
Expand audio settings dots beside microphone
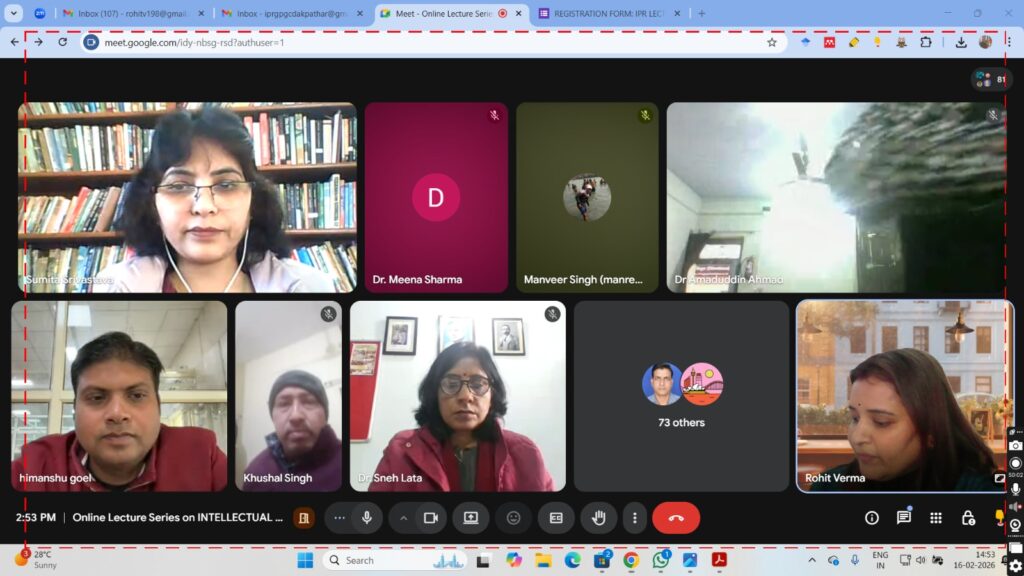tap(339, 518)
